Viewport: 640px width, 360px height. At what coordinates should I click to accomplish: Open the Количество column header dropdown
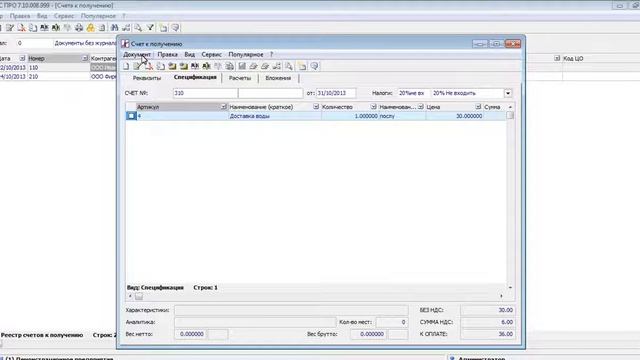tap(373, 107)
